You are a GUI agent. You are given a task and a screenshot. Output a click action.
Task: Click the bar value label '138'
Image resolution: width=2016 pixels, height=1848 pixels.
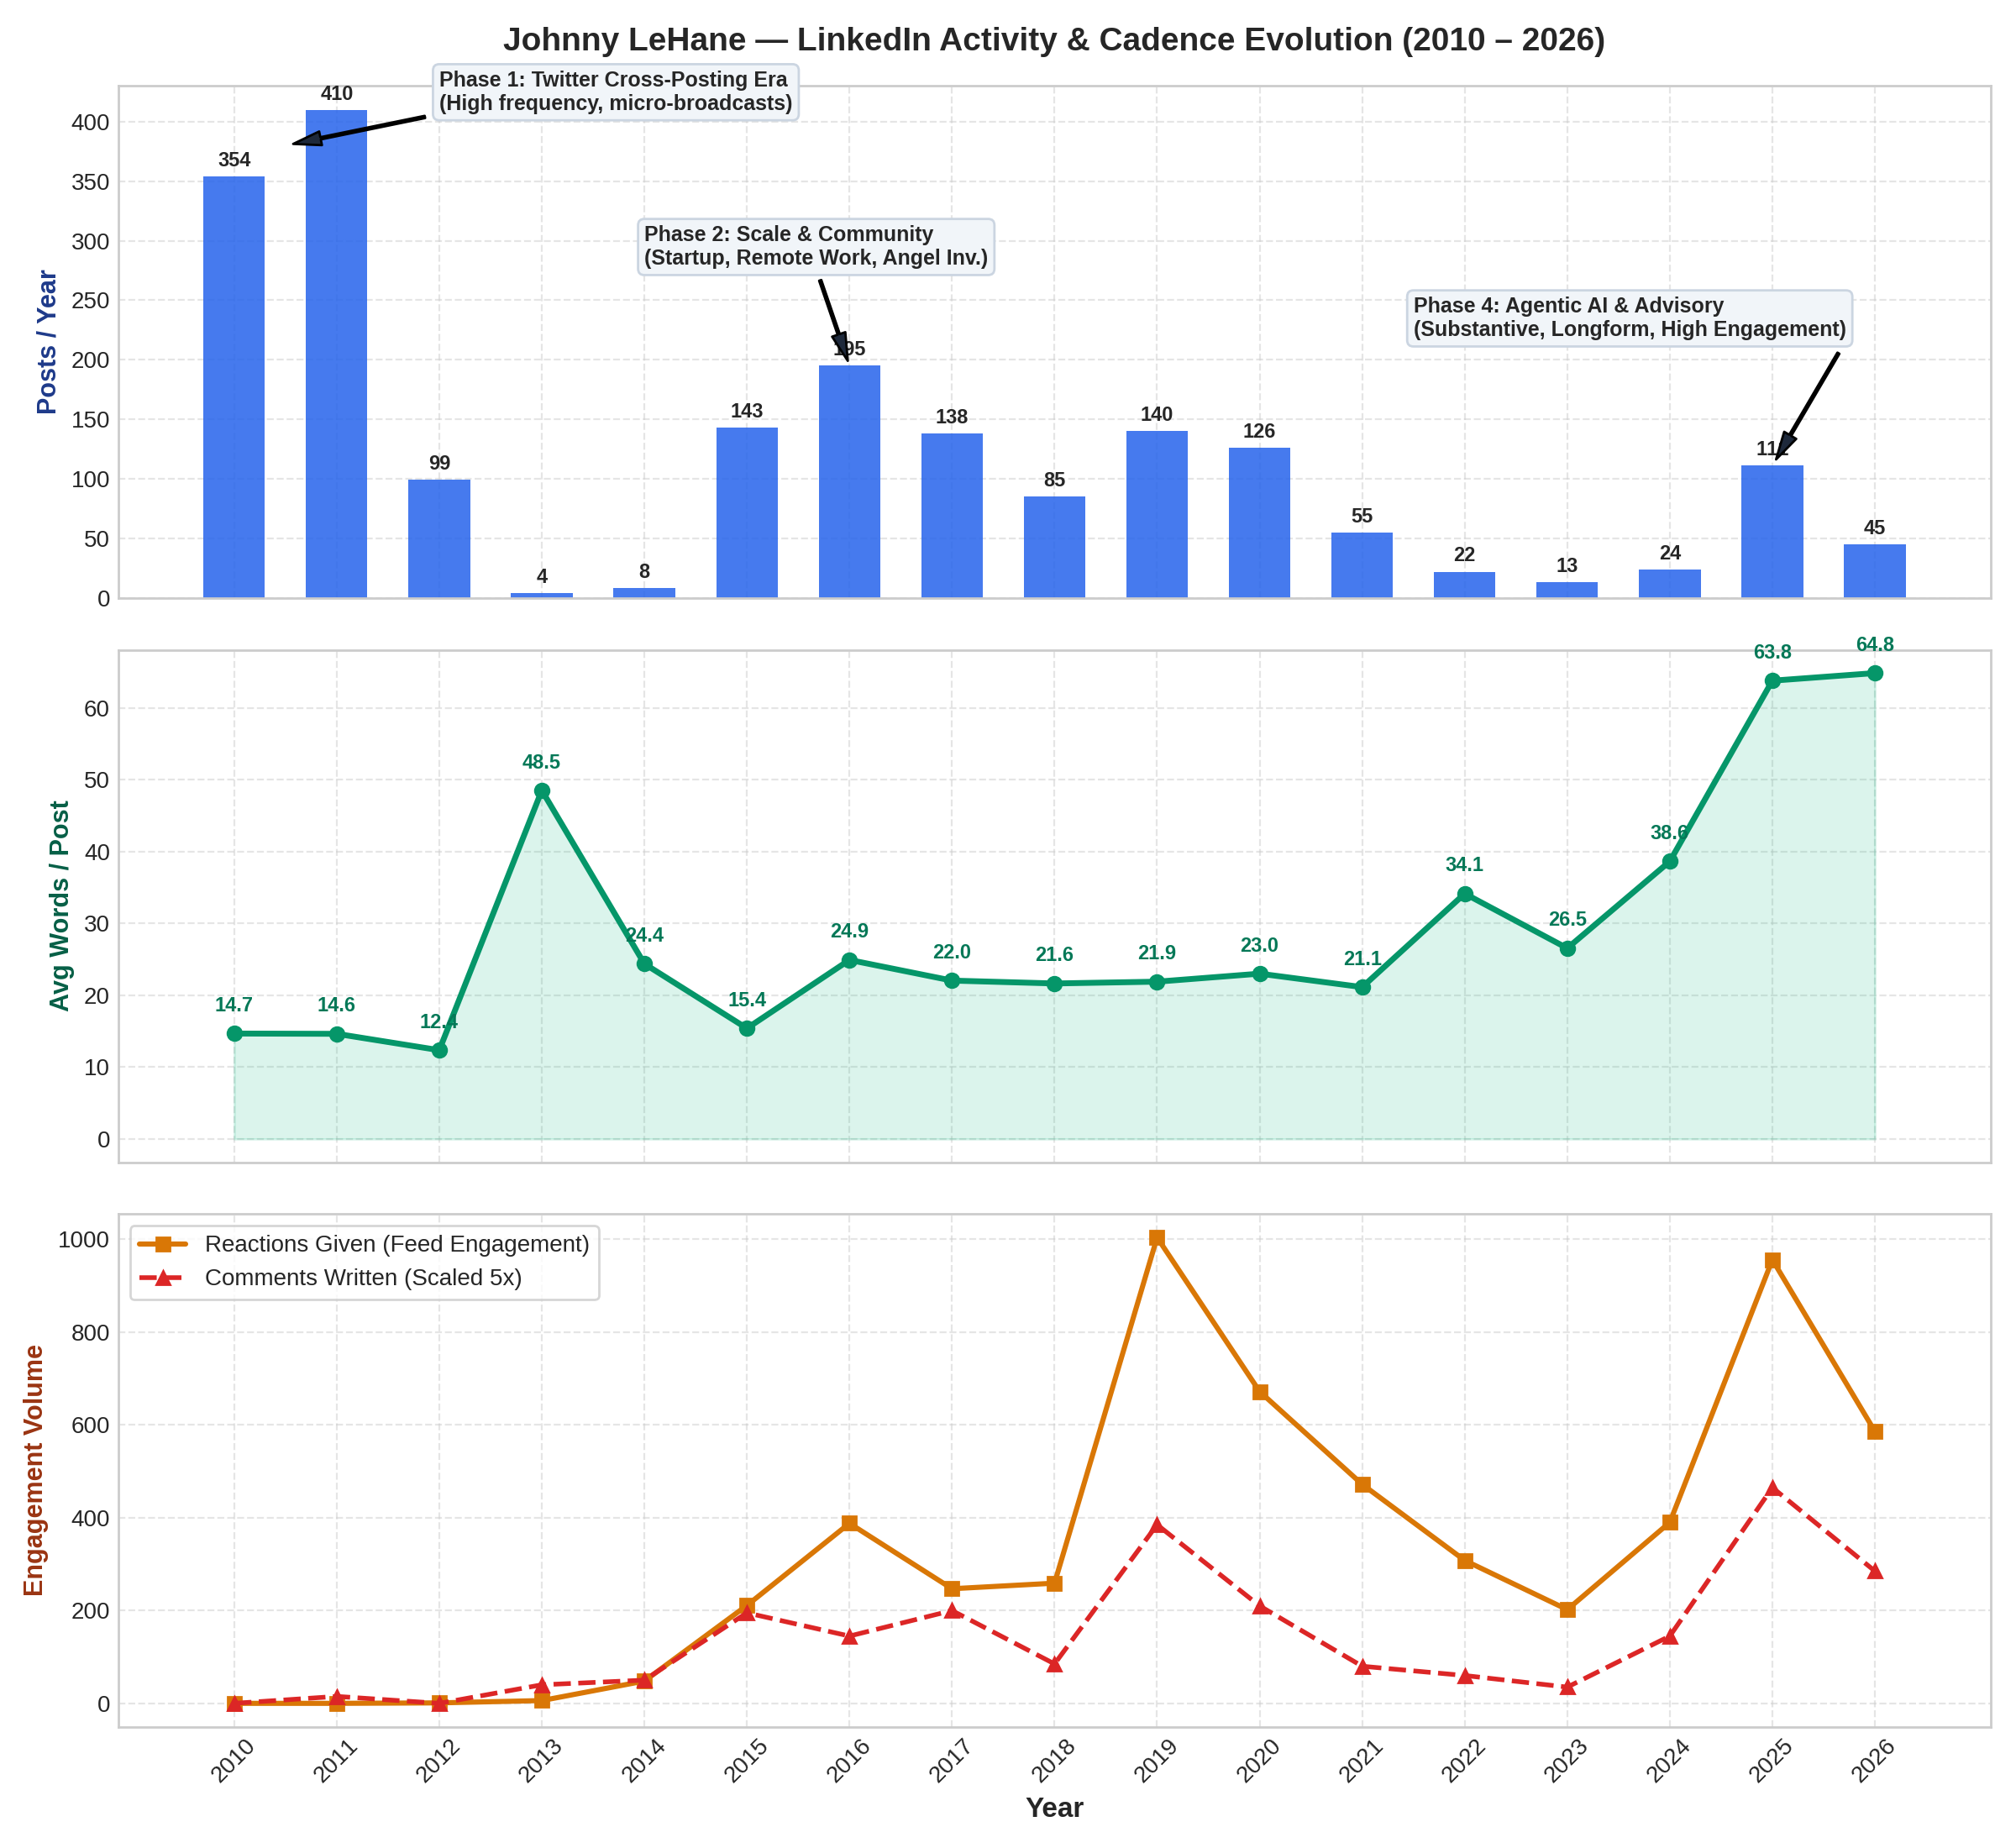952,417
